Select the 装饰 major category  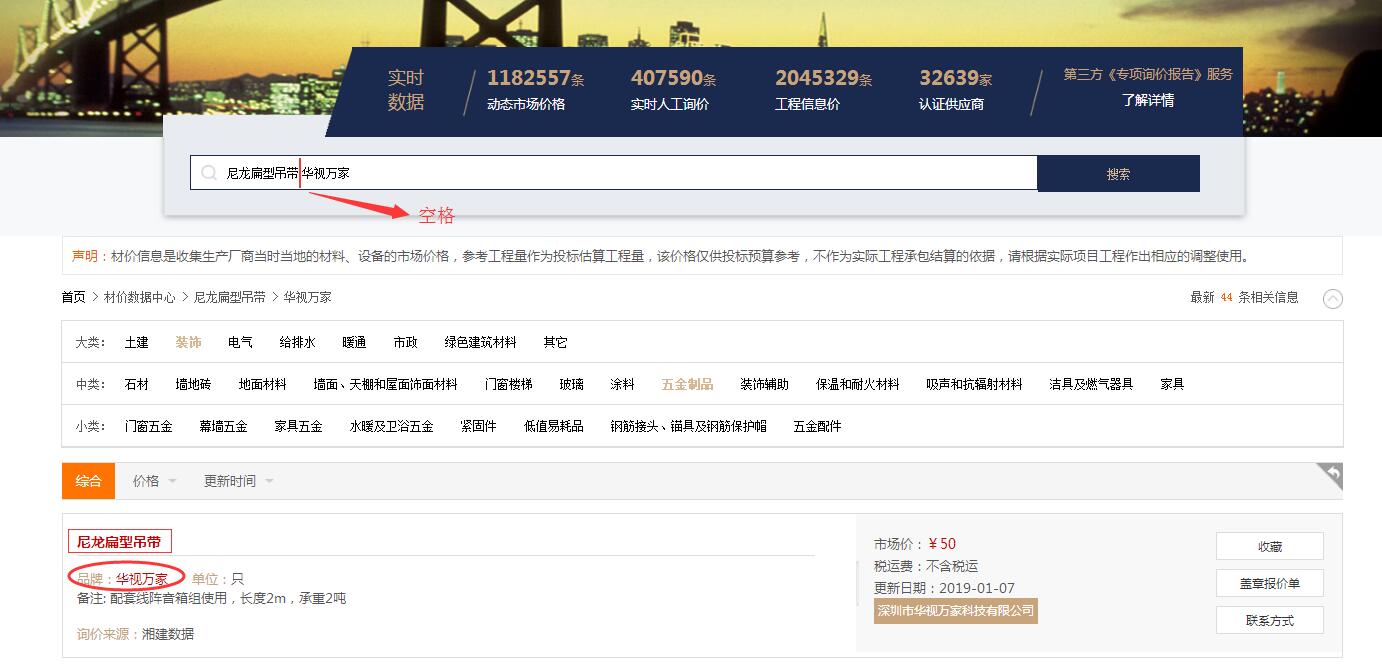tap(188, 342)
